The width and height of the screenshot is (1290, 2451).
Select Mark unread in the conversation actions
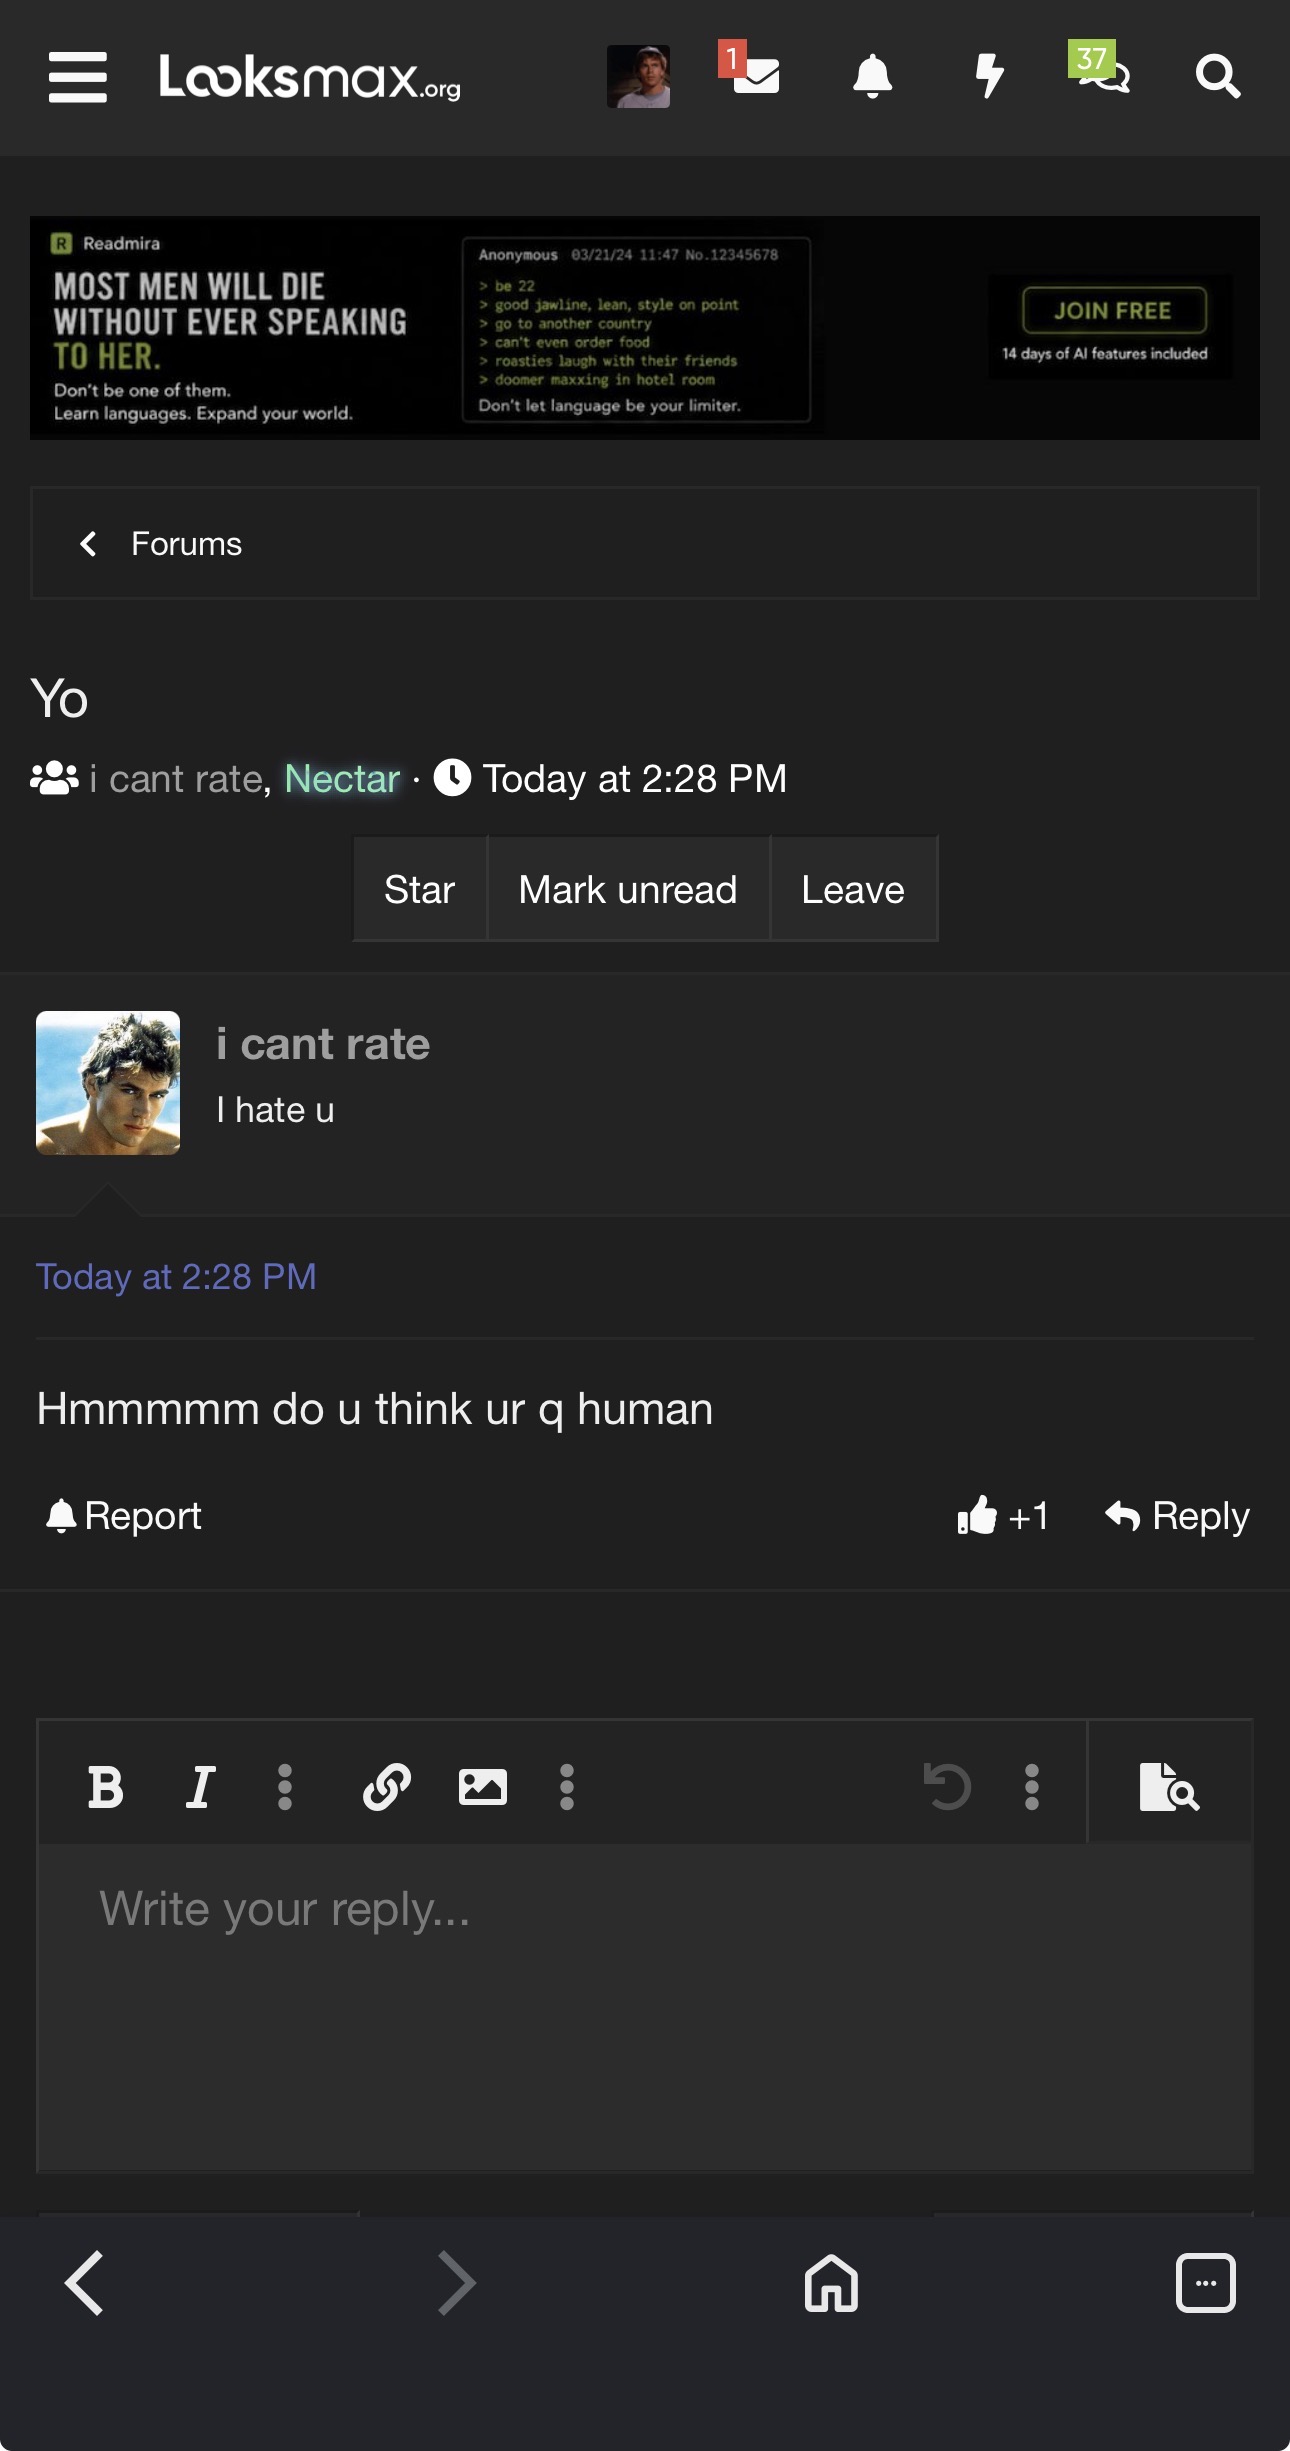(628, 889)
